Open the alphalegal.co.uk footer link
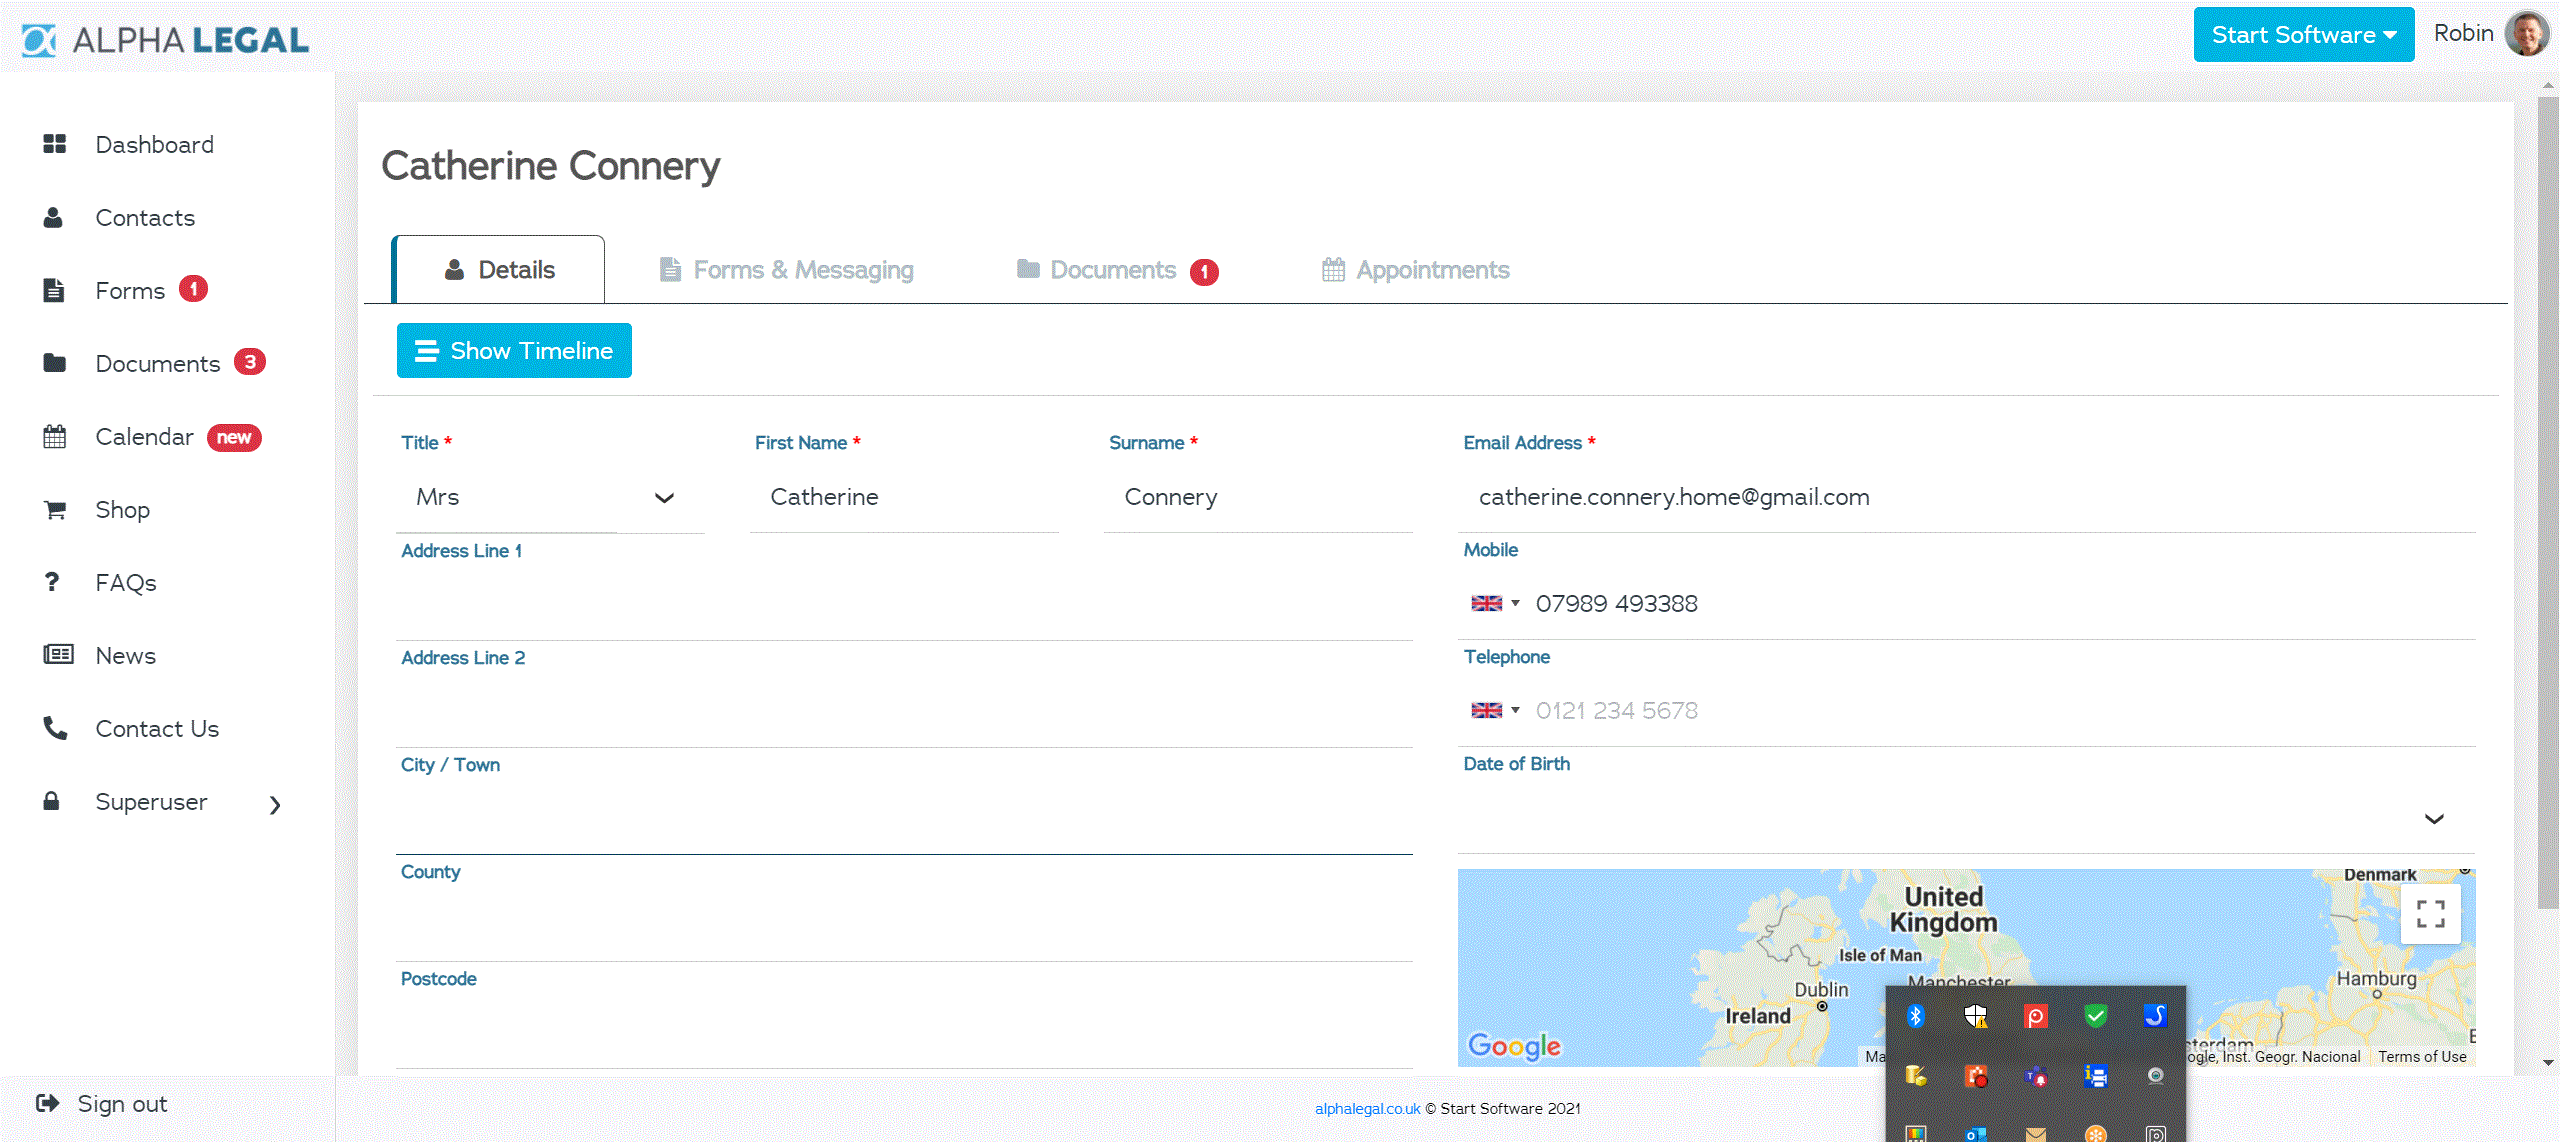The image size is (2560, 1142). pos(1366,1108)
